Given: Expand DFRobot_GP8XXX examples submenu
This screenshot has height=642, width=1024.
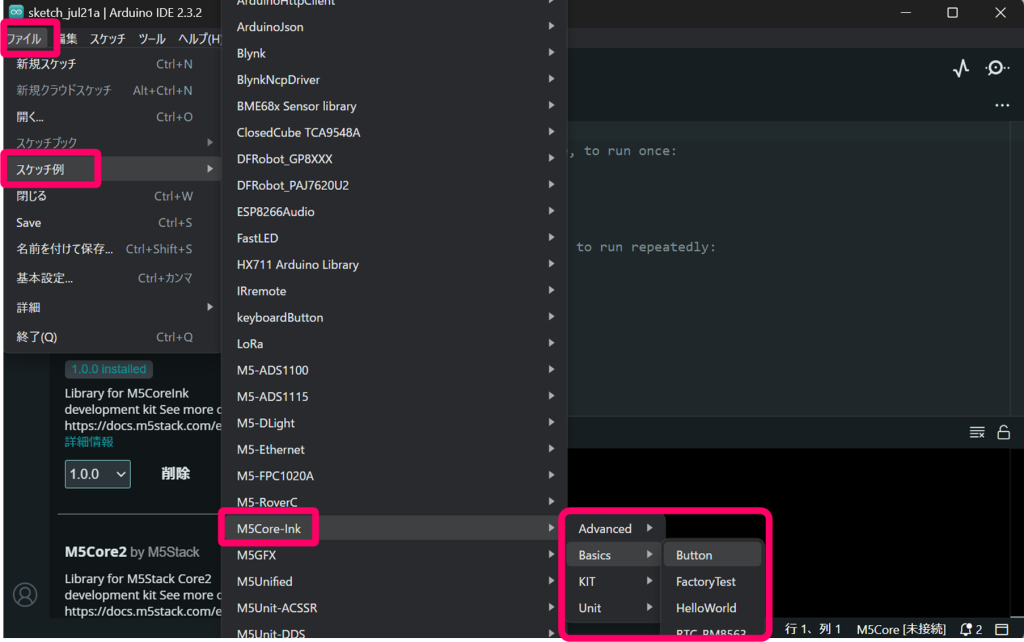Looking at the screenshot, I should pos(394,159).
